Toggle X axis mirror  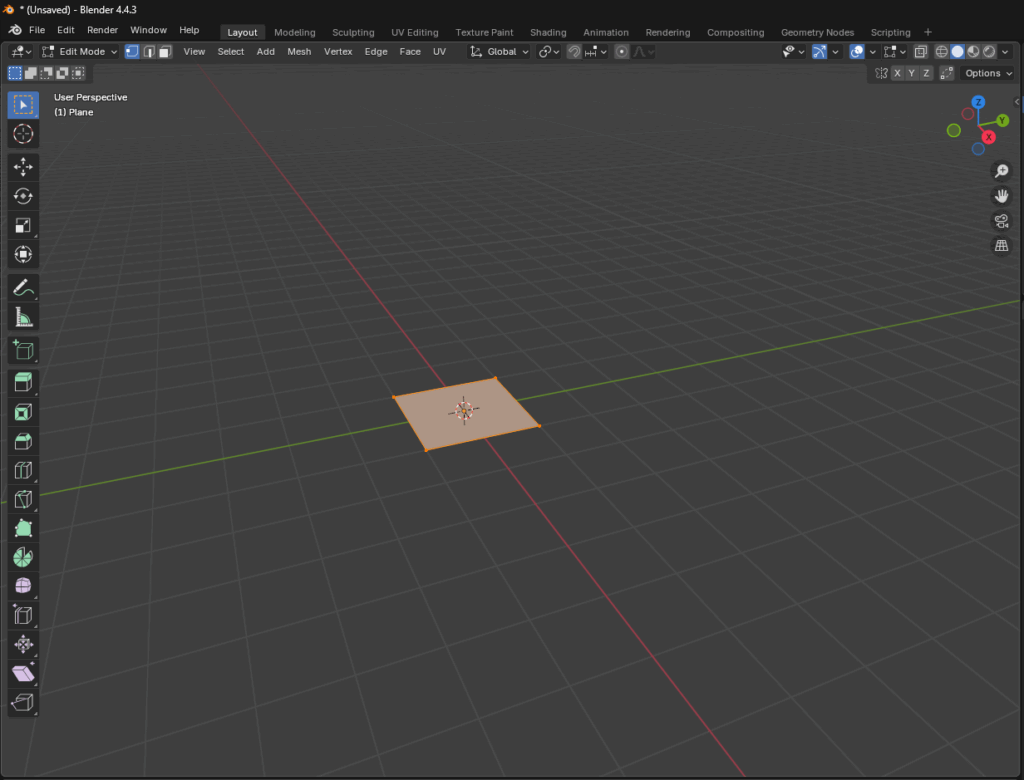pyautogui.click(x=897, y=73)
